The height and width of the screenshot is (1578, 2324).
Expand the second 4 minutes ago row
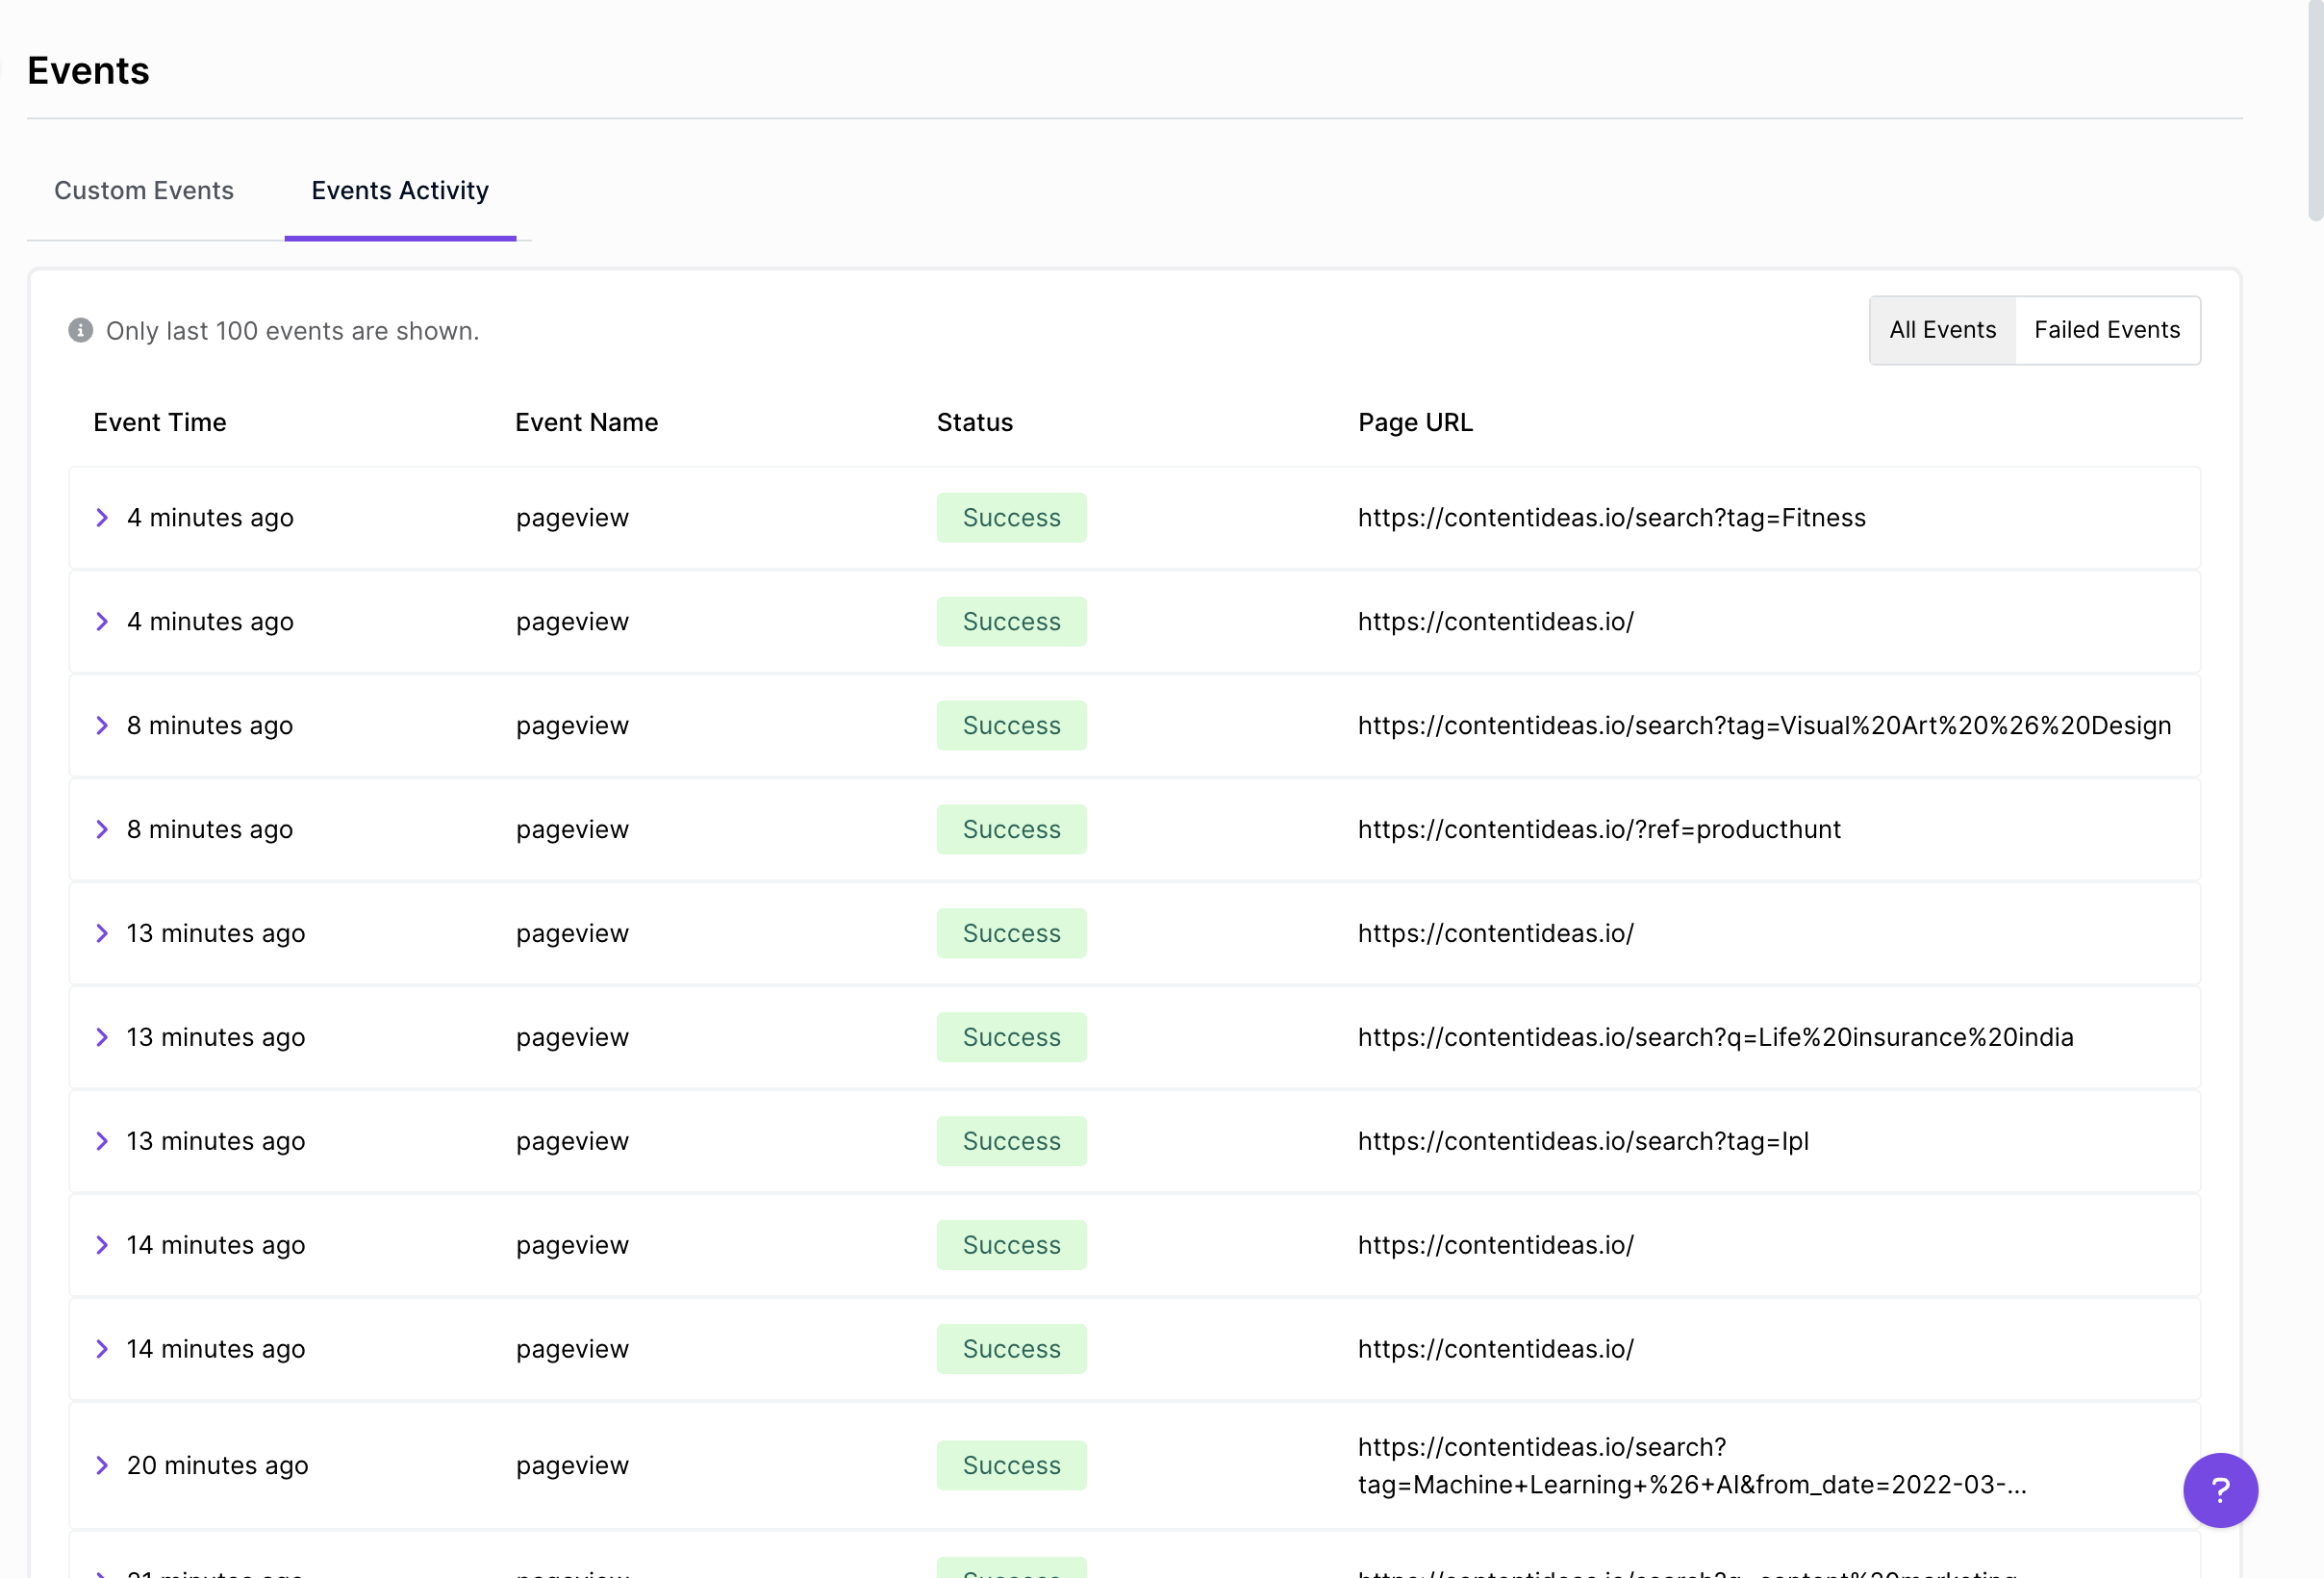click(102, 621)
